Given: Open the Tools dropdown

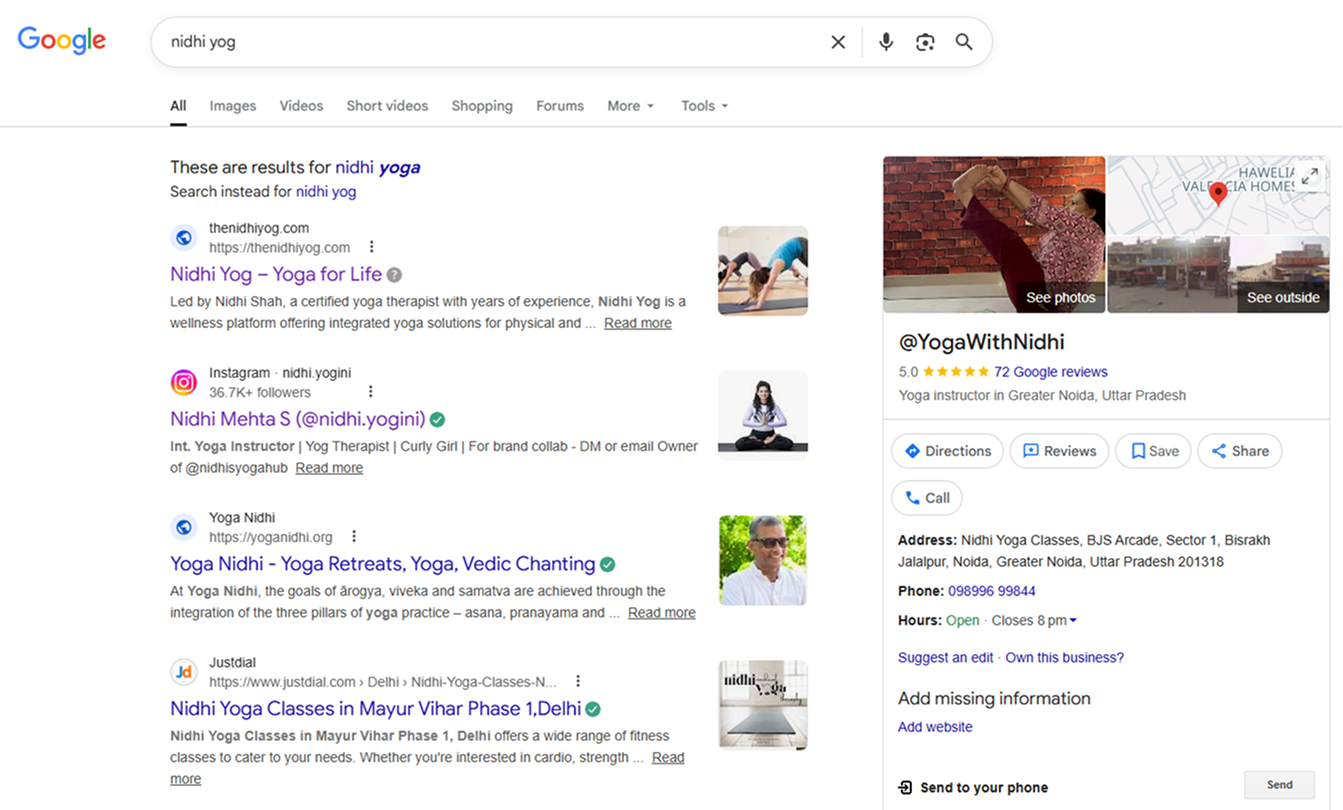Looking at the screenshot, I should pos(704,106).
